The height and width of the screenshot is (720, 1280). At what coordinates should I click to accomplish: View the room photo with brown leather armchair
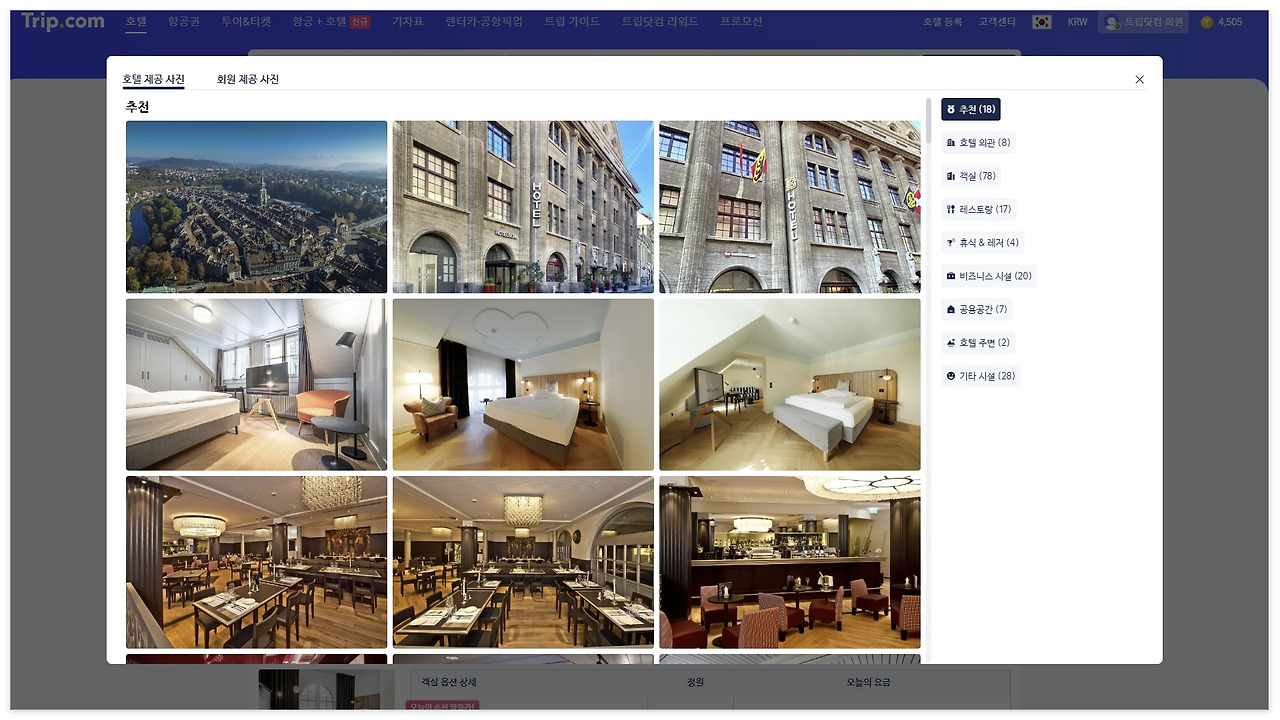(523, 385)
